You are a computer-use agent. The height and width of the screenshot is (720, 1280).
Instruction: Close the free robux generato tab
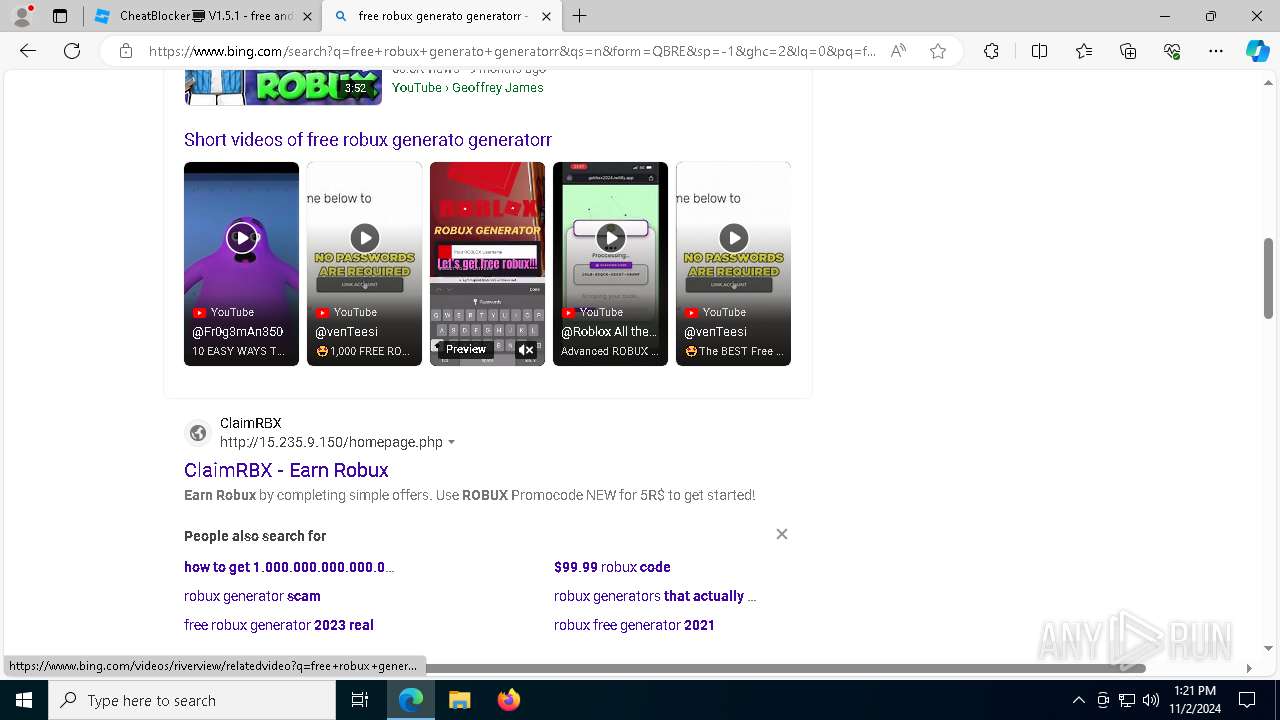pyautogui.click(x=546, y=16)
